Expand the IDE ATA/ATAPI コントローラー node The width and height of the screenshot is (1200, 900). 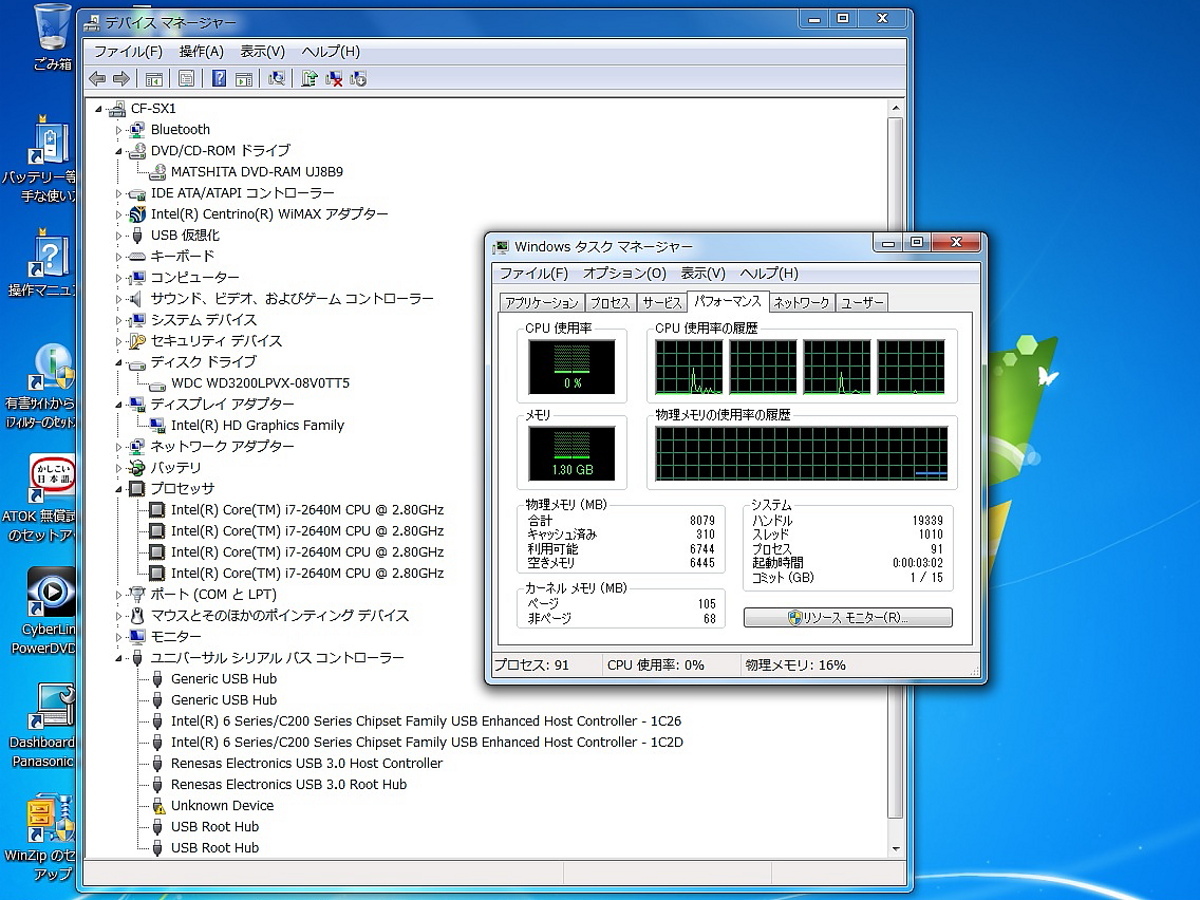point(118,193)
